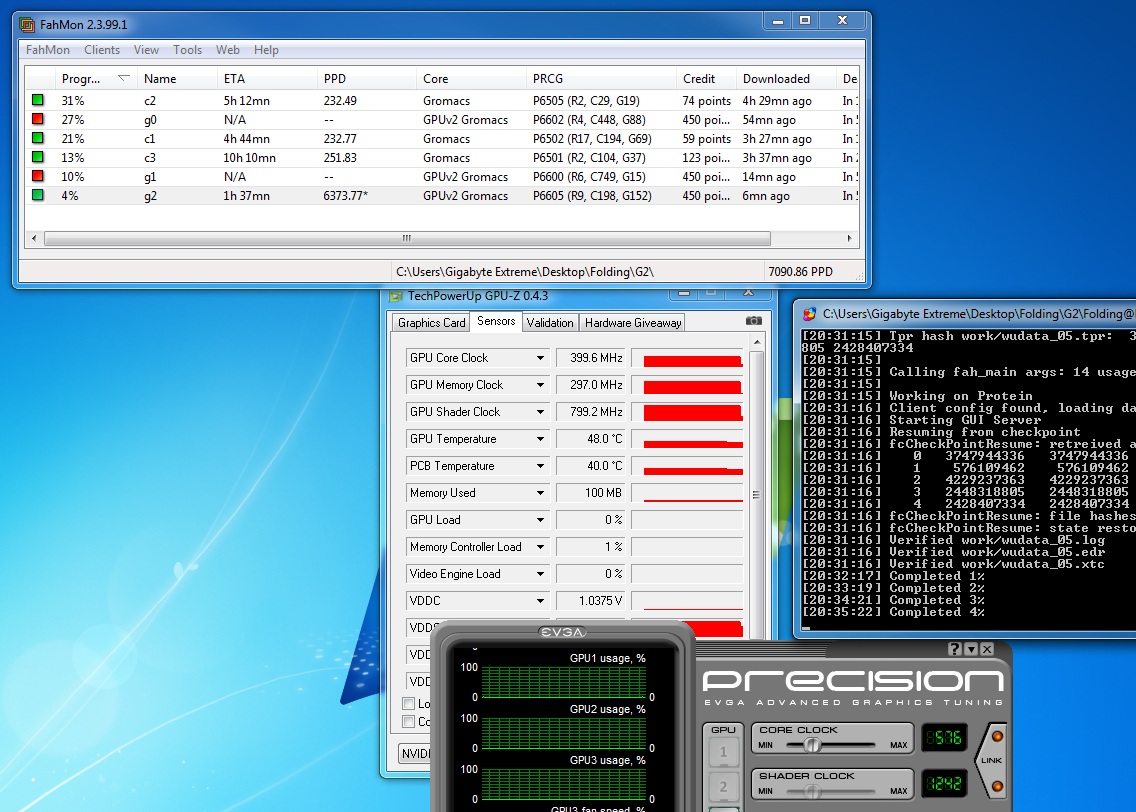The width and height of the screenshot is (1136, 812).
Task: Sort FahMon list by Downloaded column
Action: pos(786,78)
